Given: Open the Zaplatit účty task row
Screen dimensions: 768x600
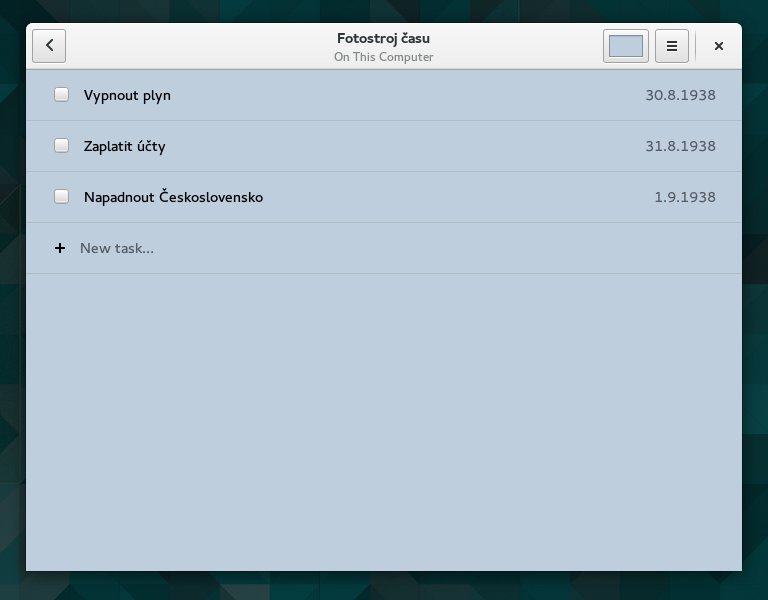Looking at the screenshot, I should pos(384,146).
